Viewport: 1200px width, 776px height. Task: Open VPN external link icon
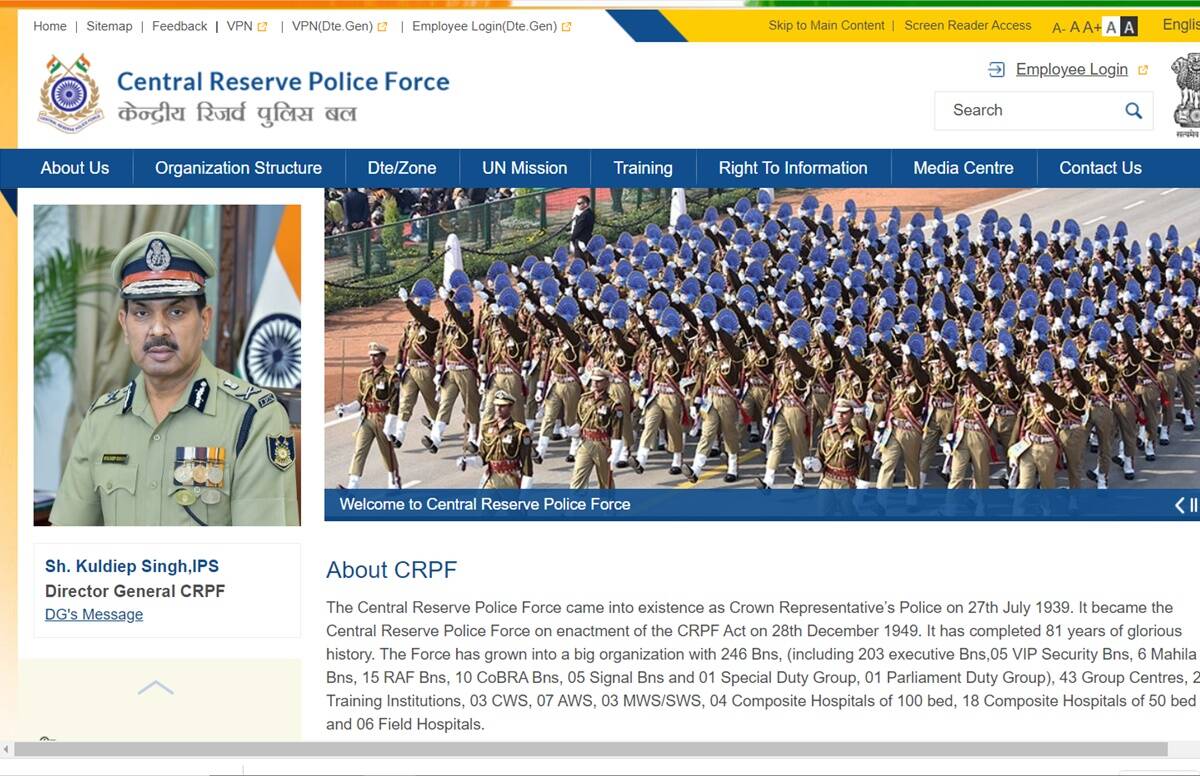pos(263,26)
